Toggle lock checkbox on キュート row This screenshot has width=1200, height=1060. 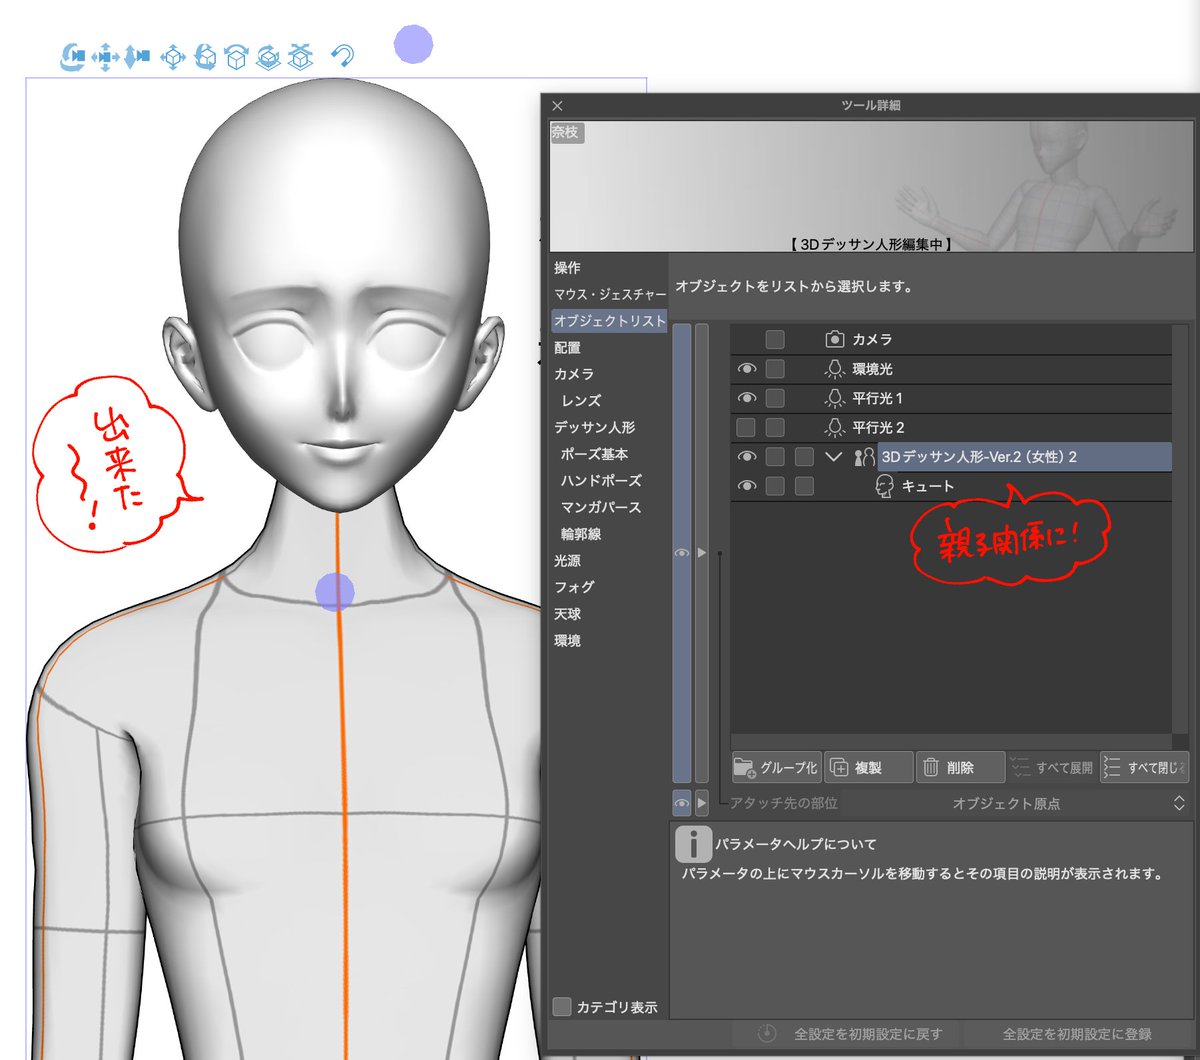click(775, 486)
